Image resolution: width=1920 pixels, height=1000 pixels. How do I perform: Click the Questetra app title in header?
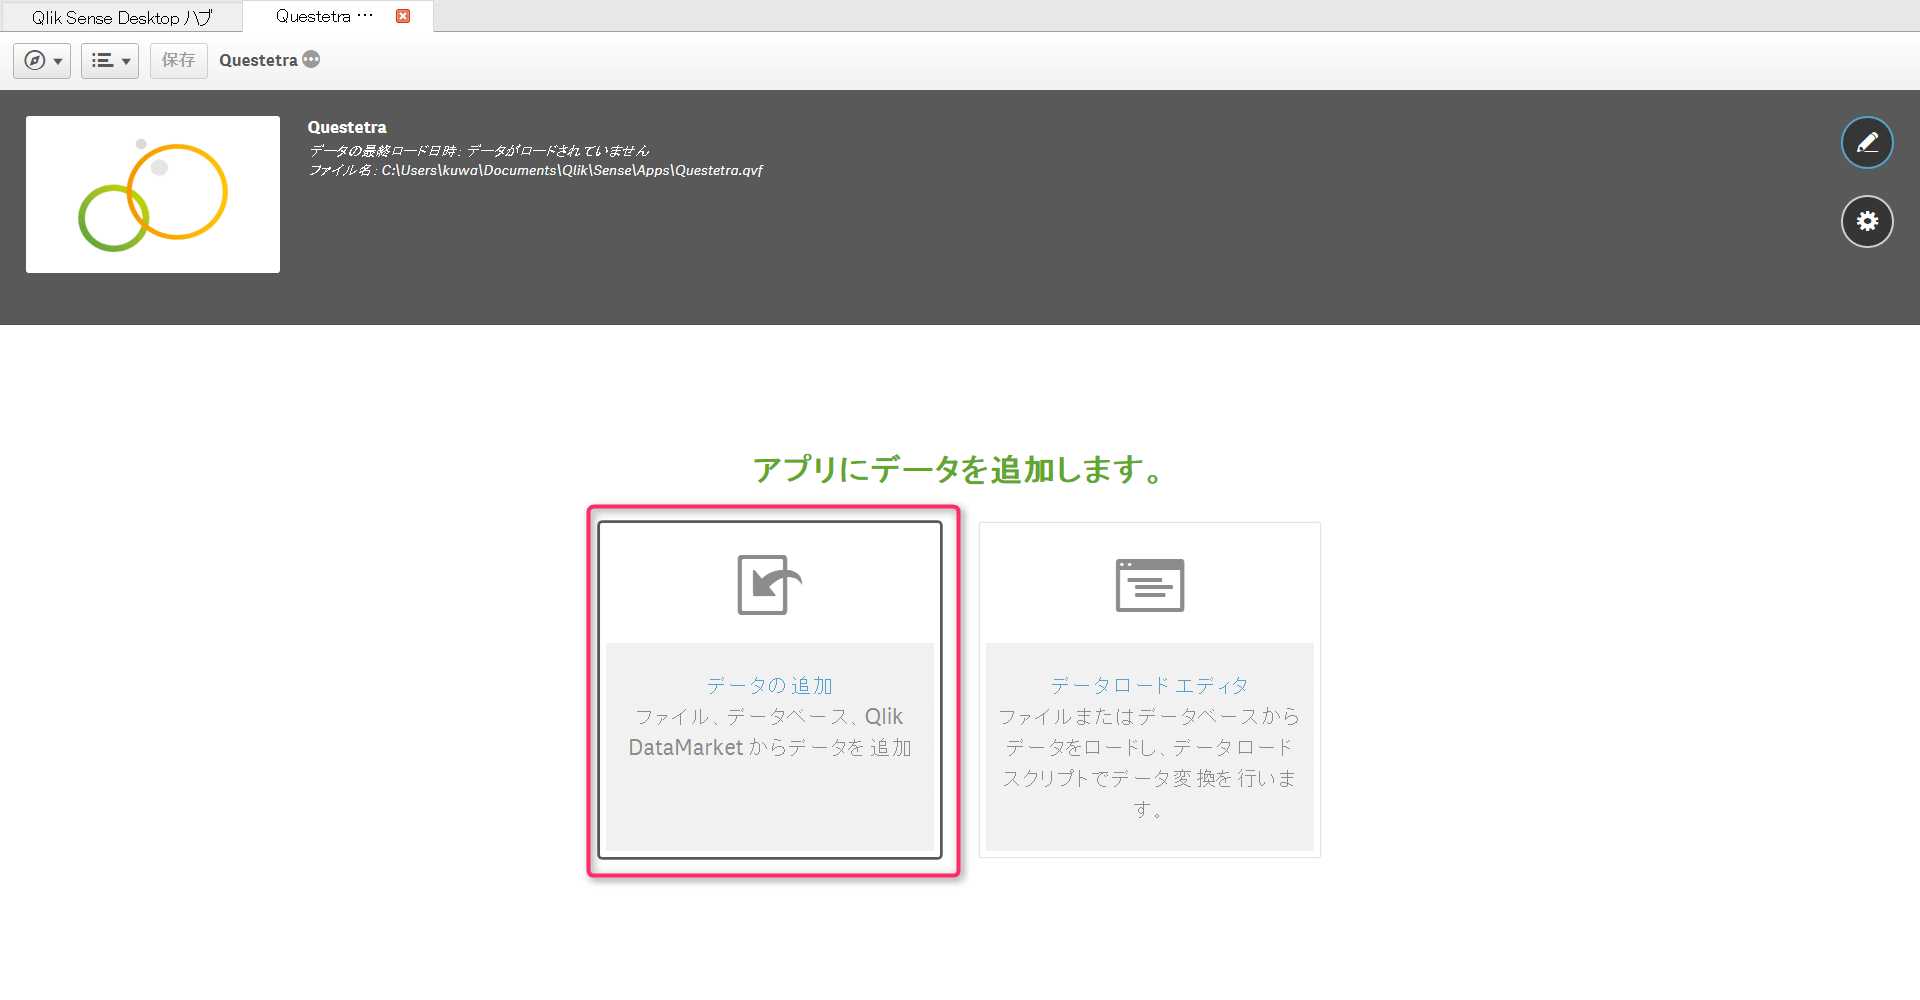[x=347, y=127]
